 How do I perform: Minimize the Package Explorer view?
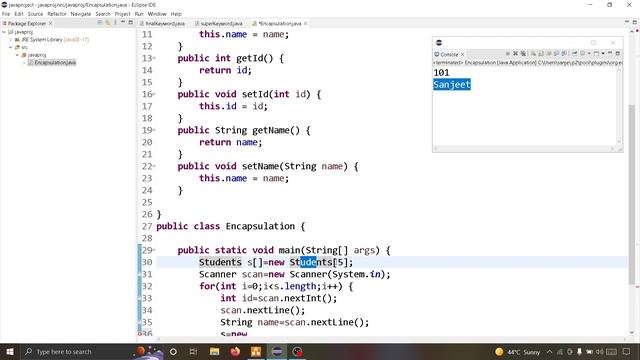tap(123, 22)
